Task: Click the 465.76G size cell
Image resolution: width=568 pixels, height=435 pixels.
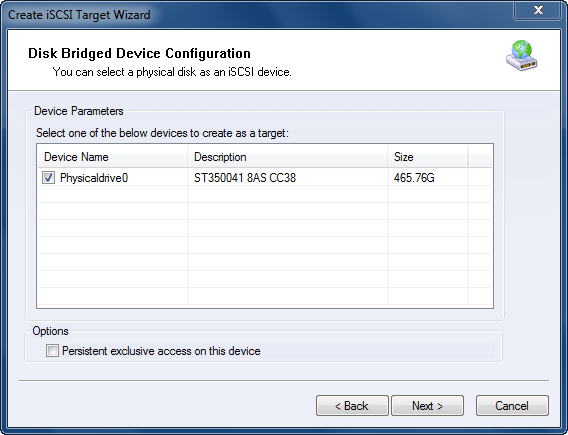Action: click(x=414, y=178)
